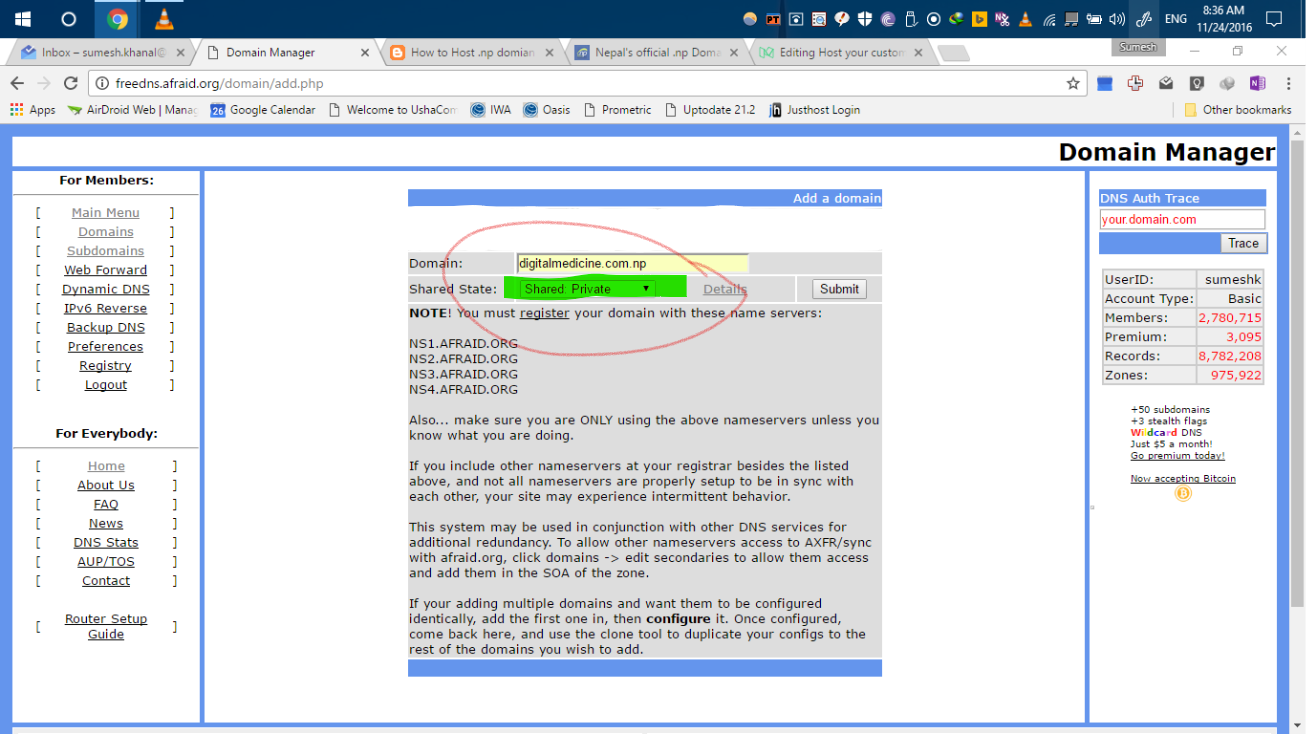1306x734 pixels.
Task: Go back to the previous page
Action: (x=17, y=83)
